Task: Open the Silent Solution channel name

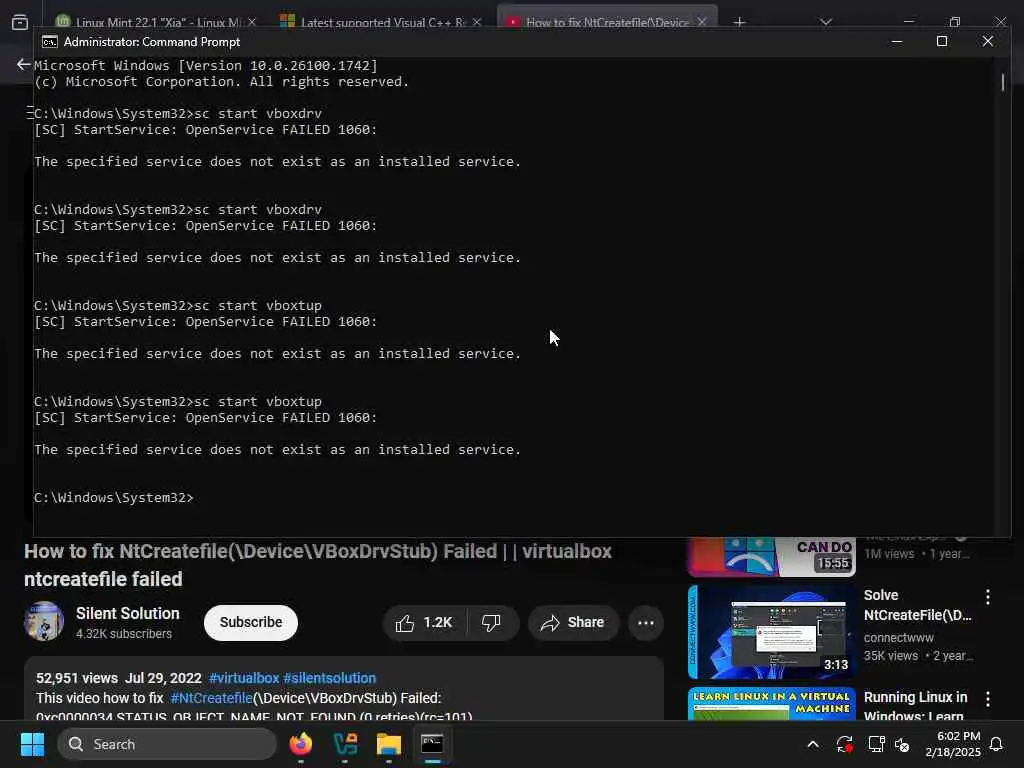Action: 127,613
